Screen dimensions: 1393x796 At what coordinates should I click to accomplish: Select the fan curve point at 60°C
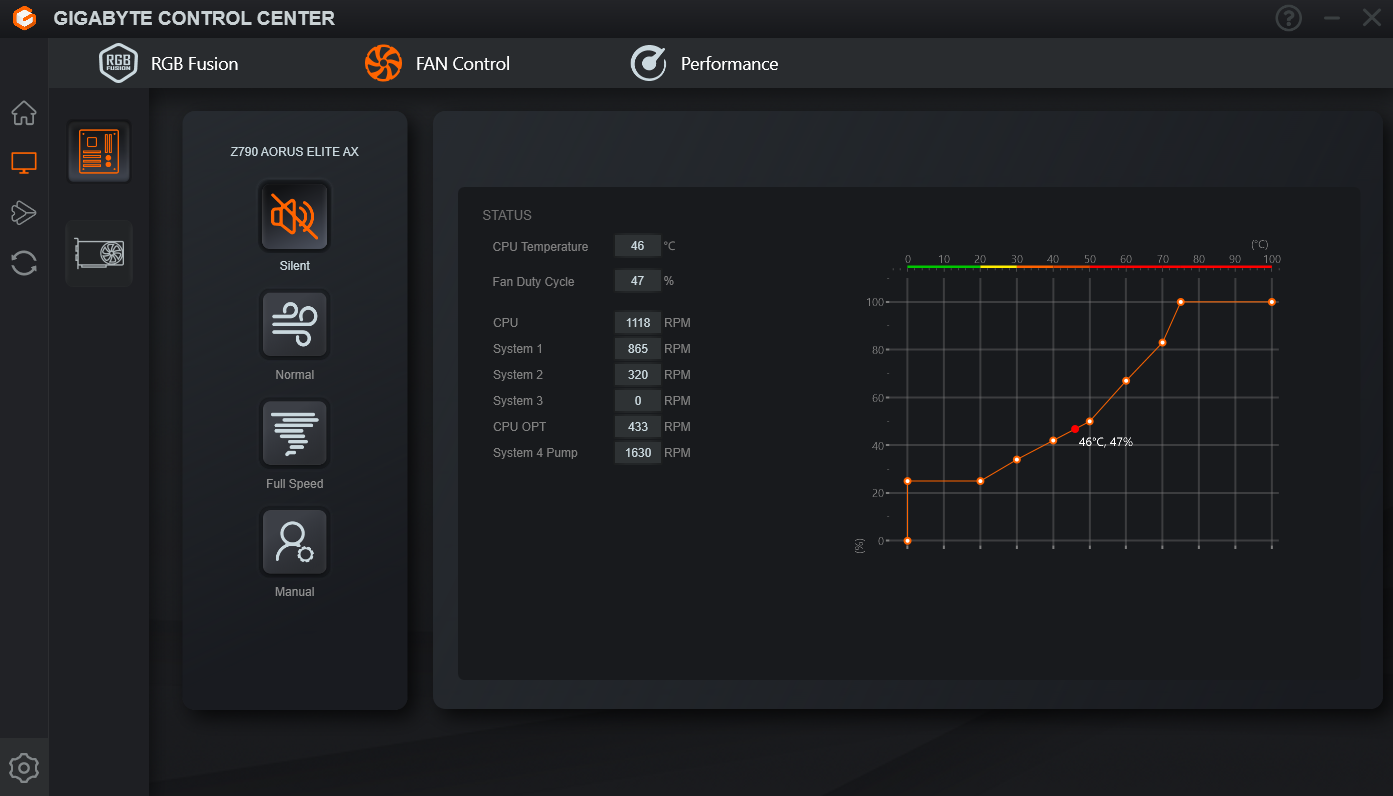(1126, 381)
